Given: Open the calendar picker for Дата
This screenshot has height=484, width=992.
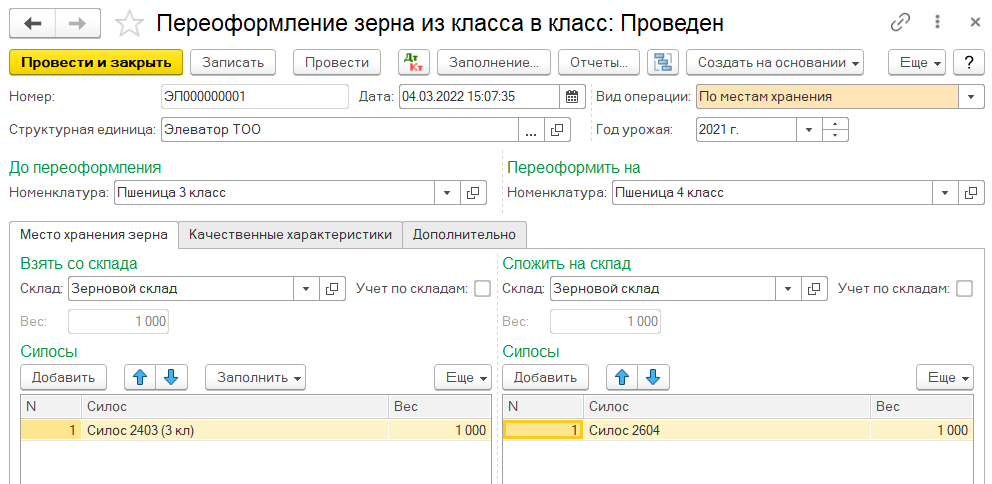Looking at the screenshot, I should (x=572, y=97).
